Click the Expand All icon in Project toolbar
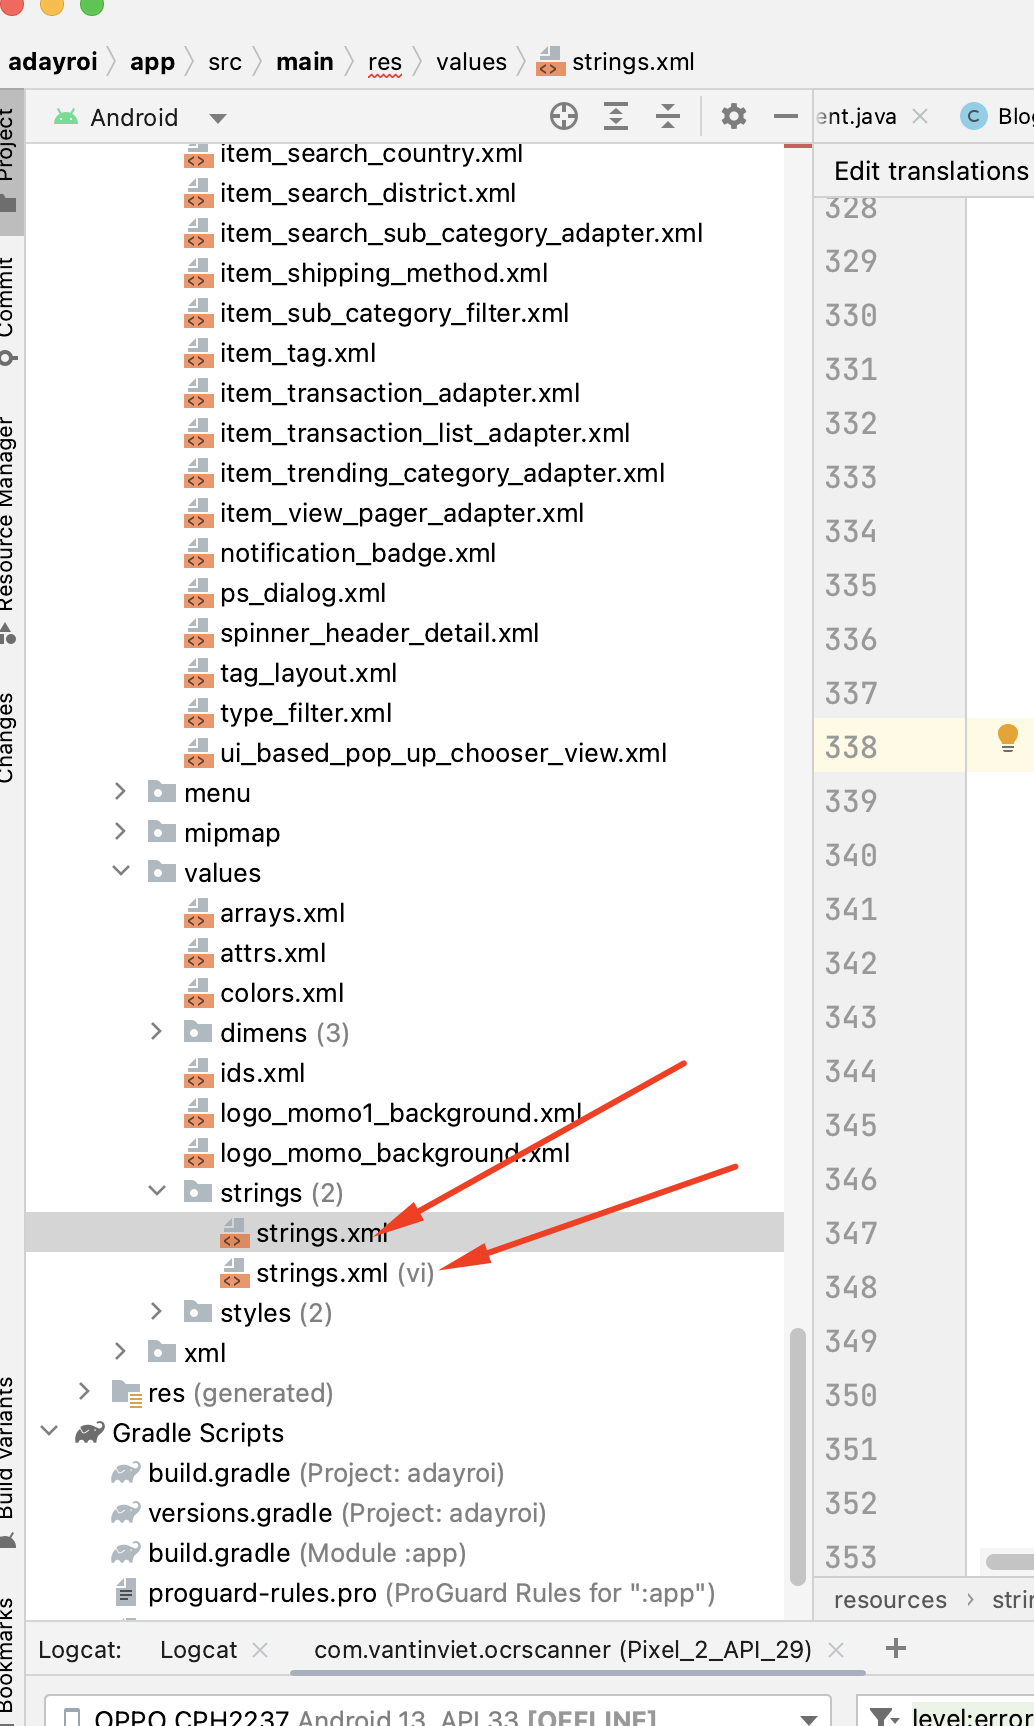This screenshot has width=1034, height=1726. [616, 117]
